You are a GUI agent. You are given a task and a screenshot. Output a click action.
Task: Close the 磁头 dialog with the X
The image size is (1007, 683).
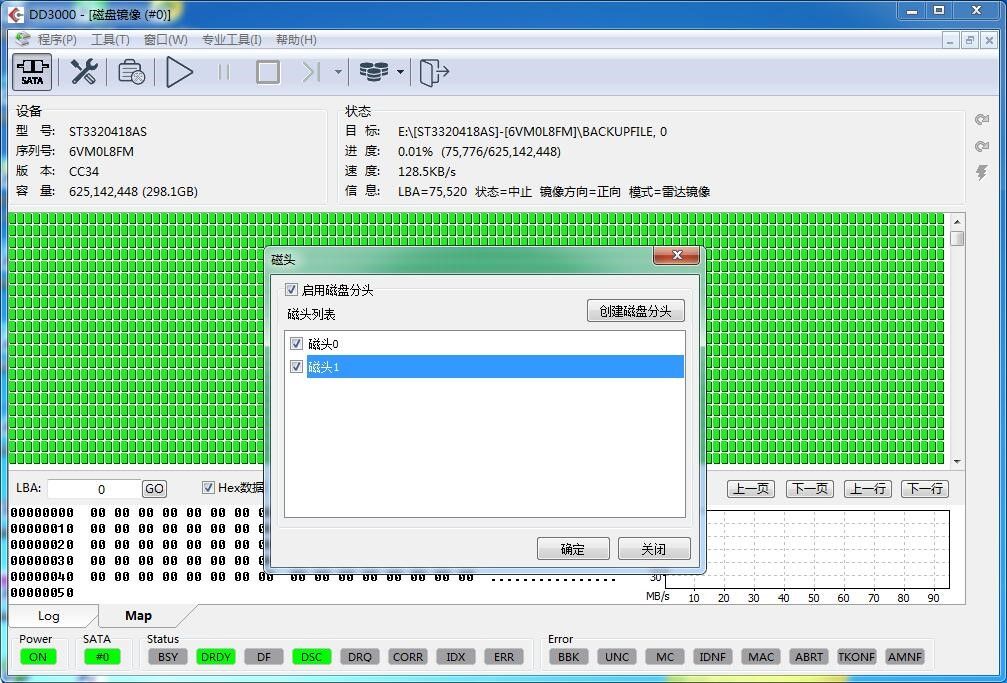[x=676, y=256]
